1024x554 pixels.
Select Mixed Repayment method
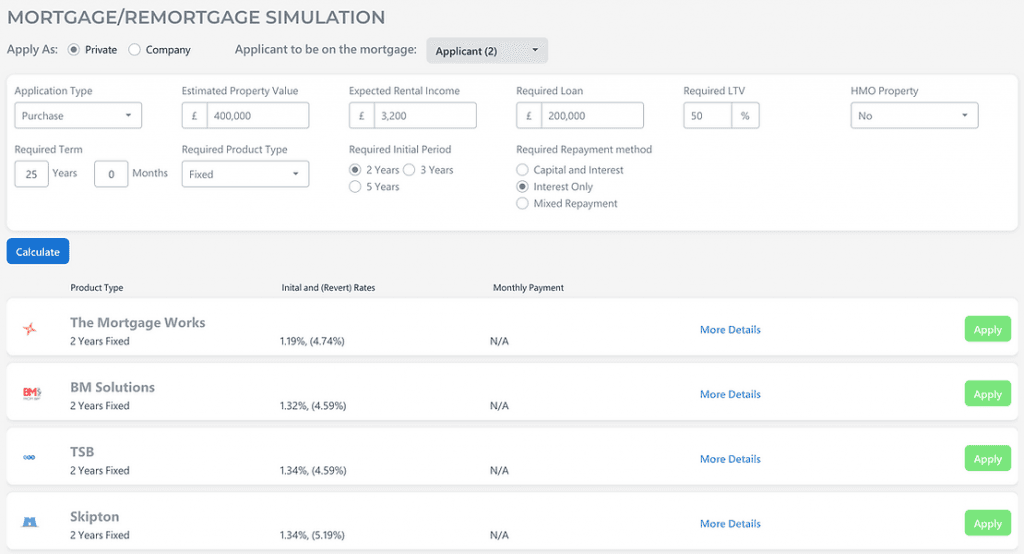pos(522,204)
